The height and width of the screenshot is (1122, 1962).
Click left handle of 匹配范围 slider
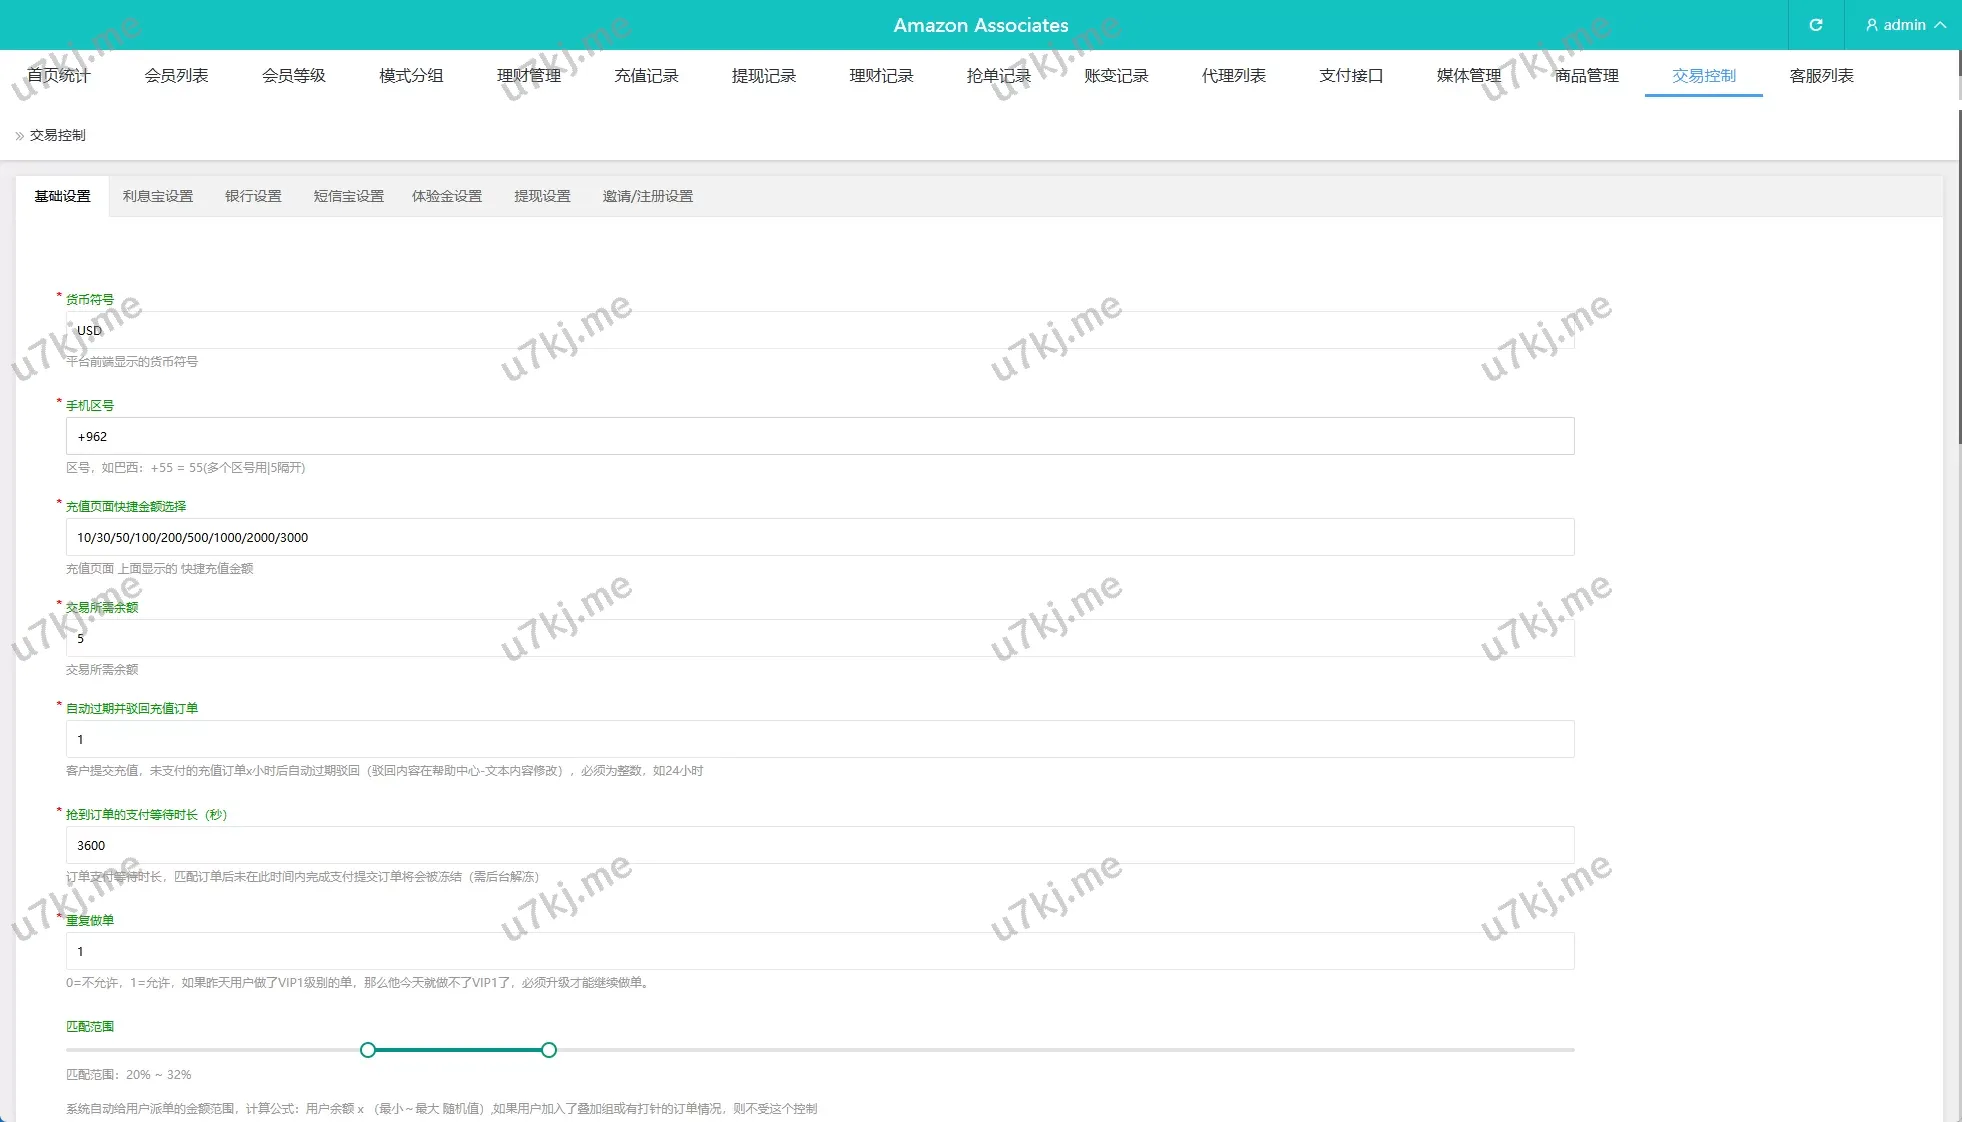(x=368, y=1050)
